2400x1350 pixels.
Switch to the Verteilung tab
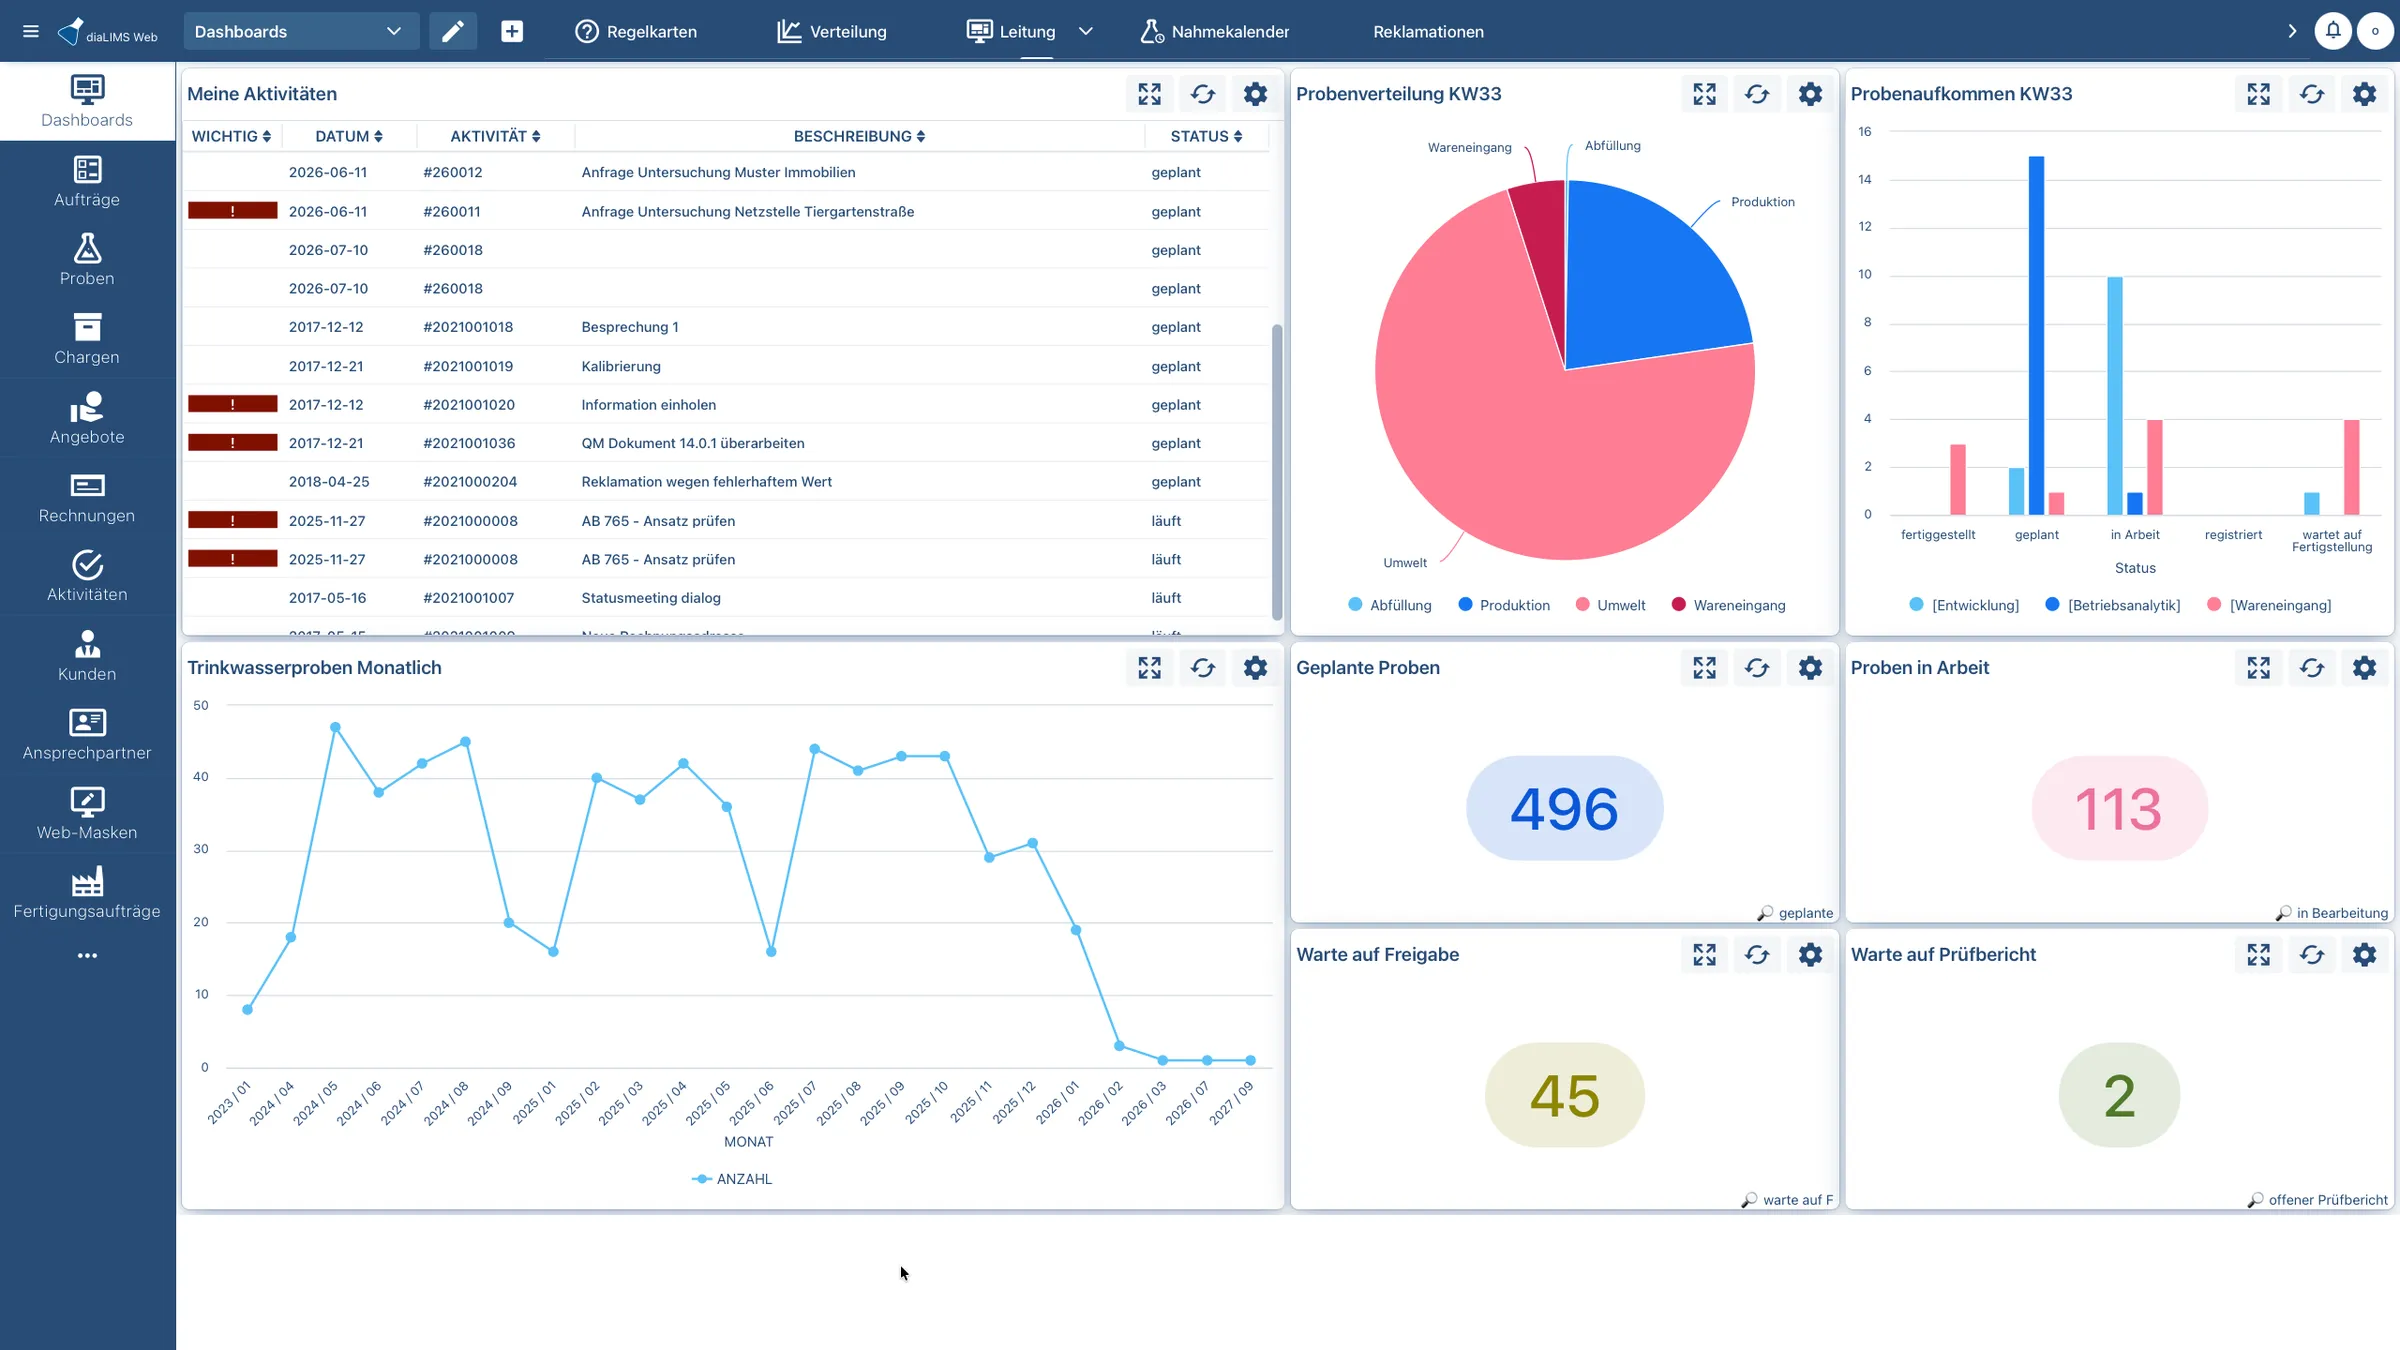(832, 31)
